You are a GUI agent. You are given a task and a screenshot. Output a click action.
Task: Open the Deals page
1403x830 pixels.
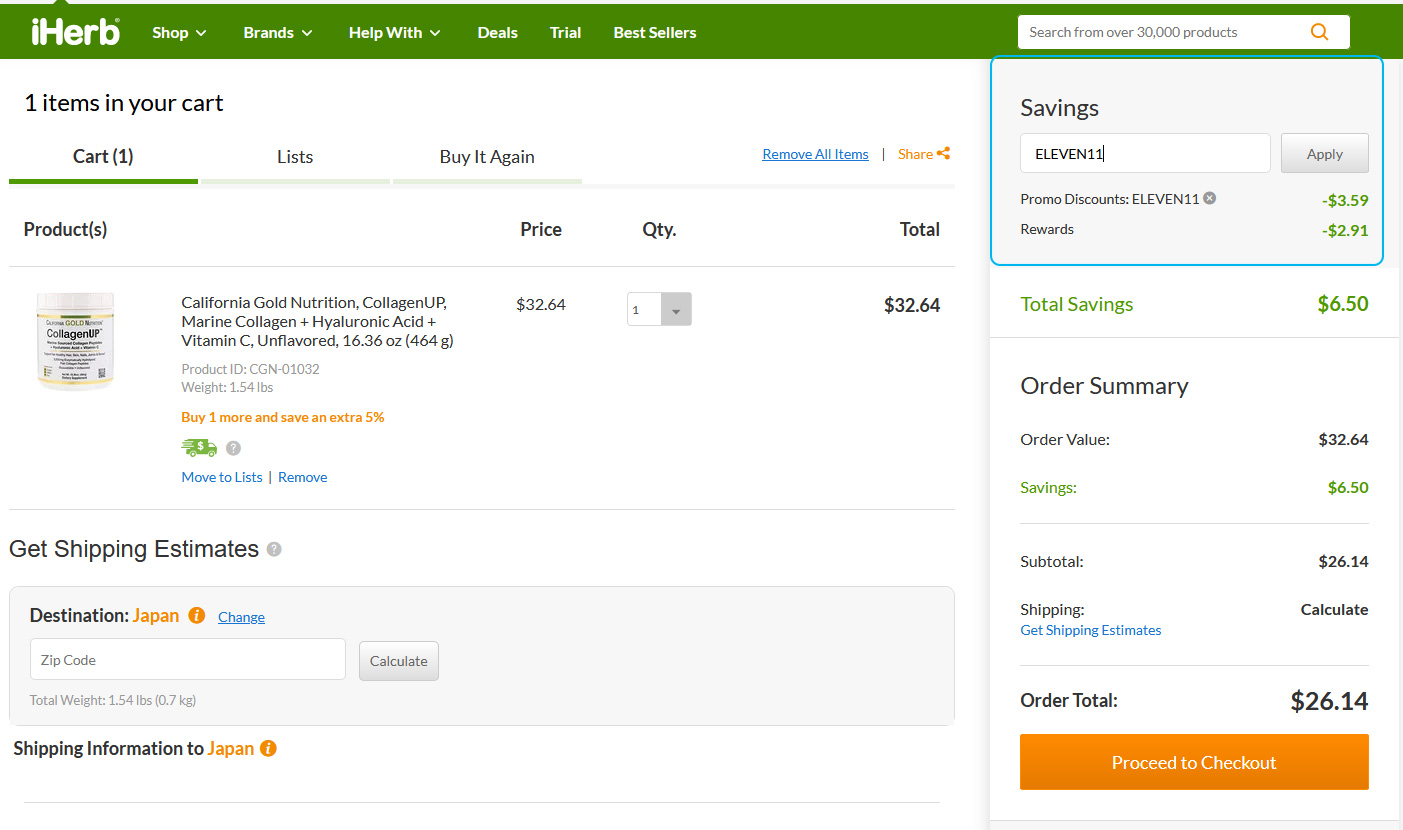point(497,32)
